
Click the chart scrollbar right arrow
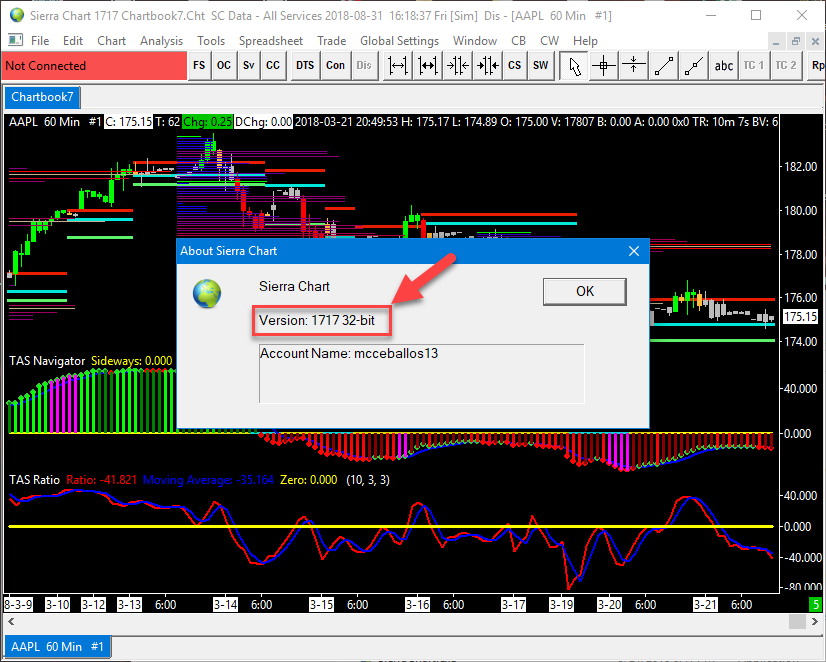pyautogui.click(x=815, y=621)
